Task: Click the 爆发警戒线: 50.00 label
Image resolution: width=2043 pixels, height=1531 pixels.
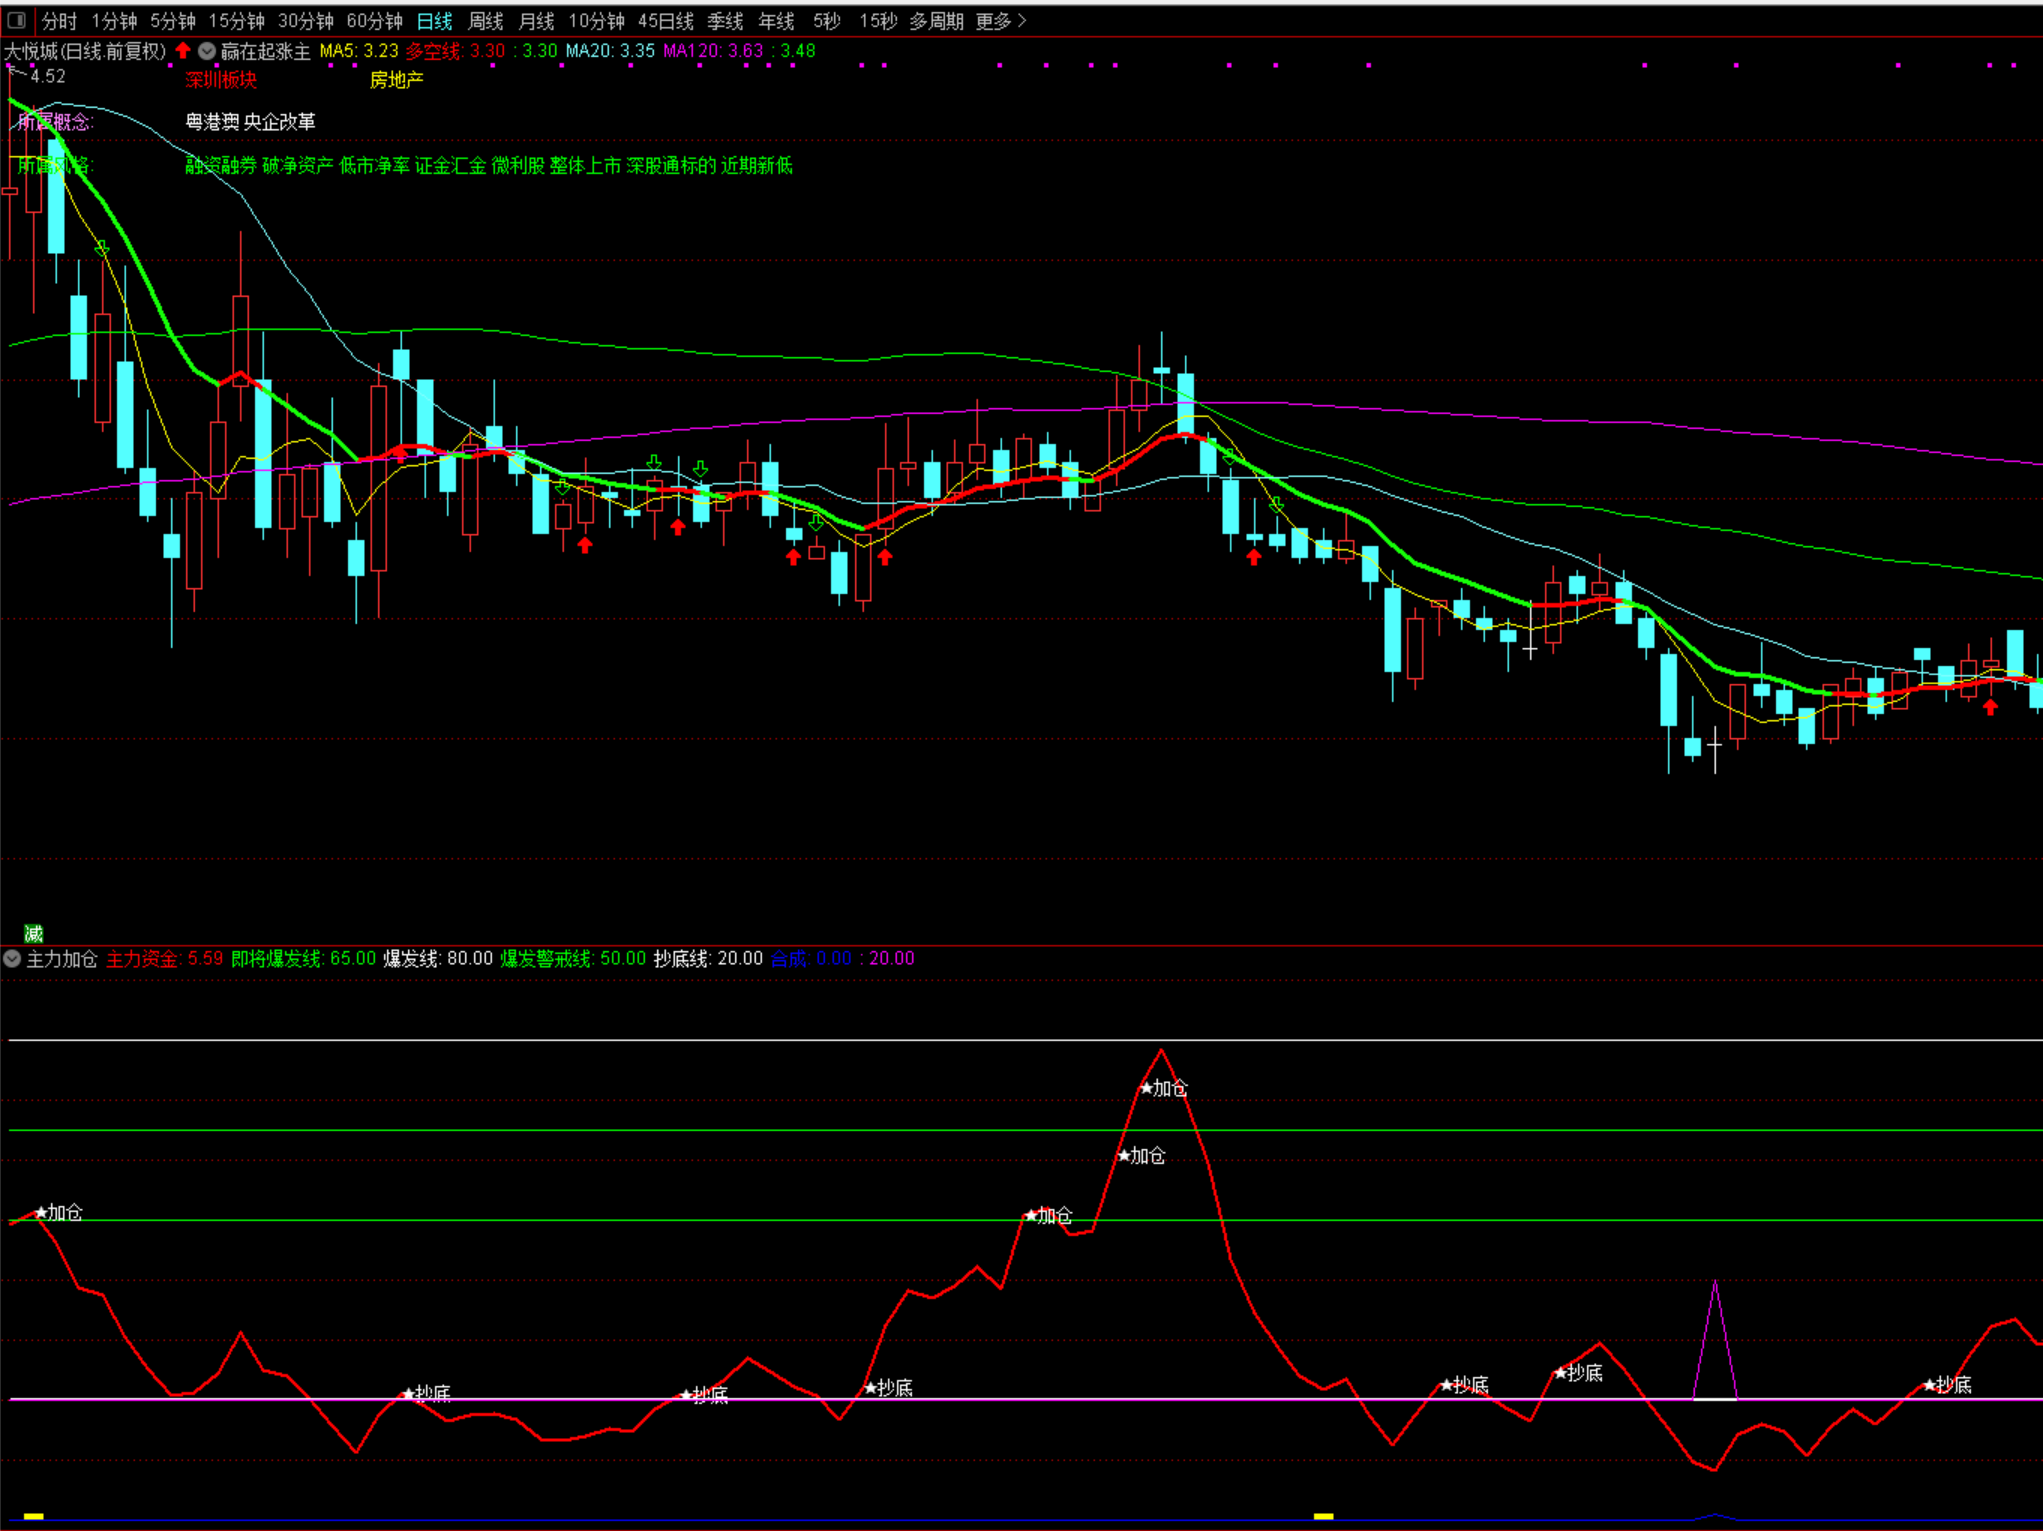Action: pos(573,958)
